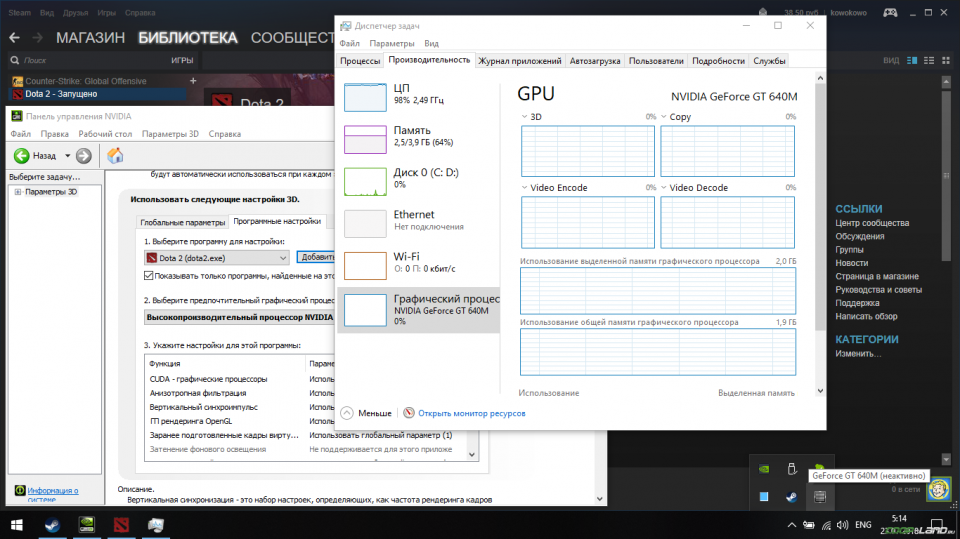Toggle show only programs found checkbox

(x=148, y=276)
